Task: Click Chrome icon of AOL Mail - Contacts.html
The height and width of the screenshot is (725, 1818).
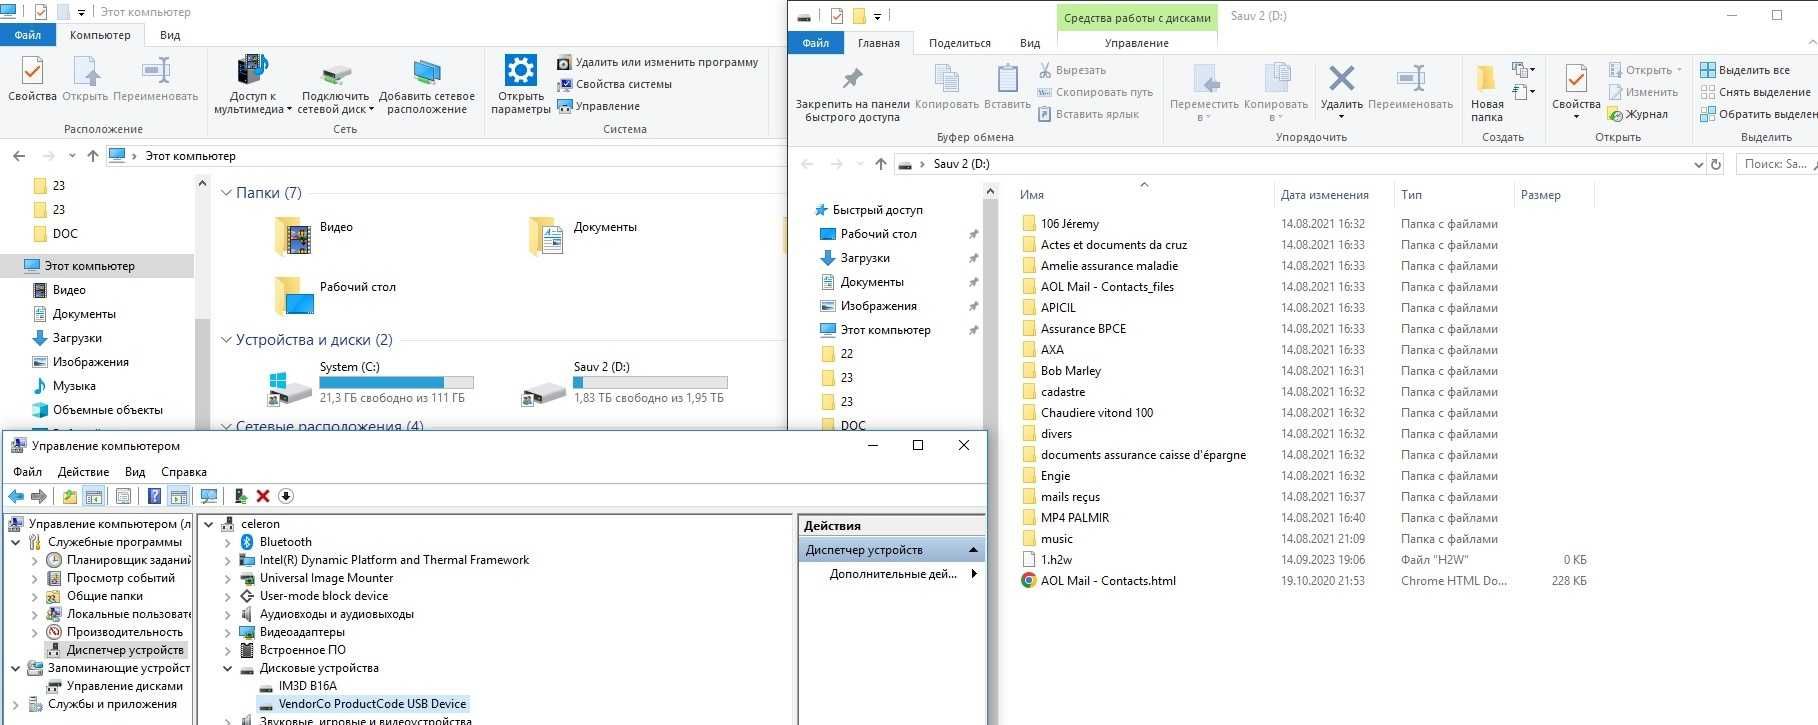Action: pyautogui.click(x=1028, y=581)
